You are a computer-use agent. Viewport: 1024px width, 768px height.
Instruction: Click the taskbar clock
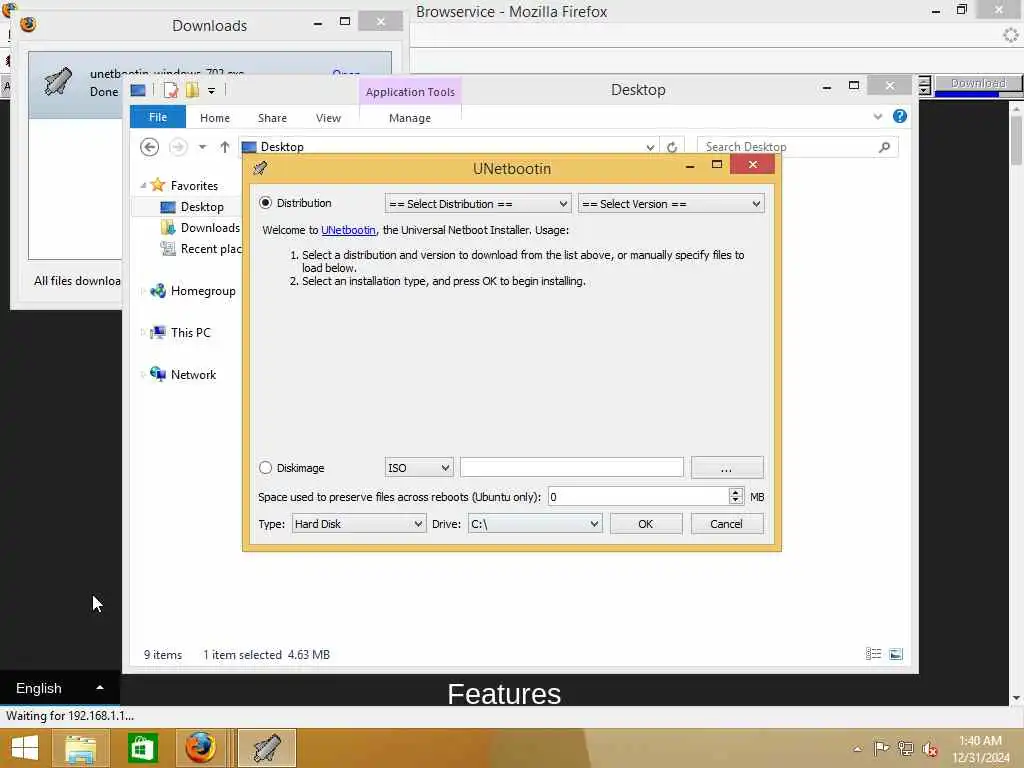tap(980, 749)
